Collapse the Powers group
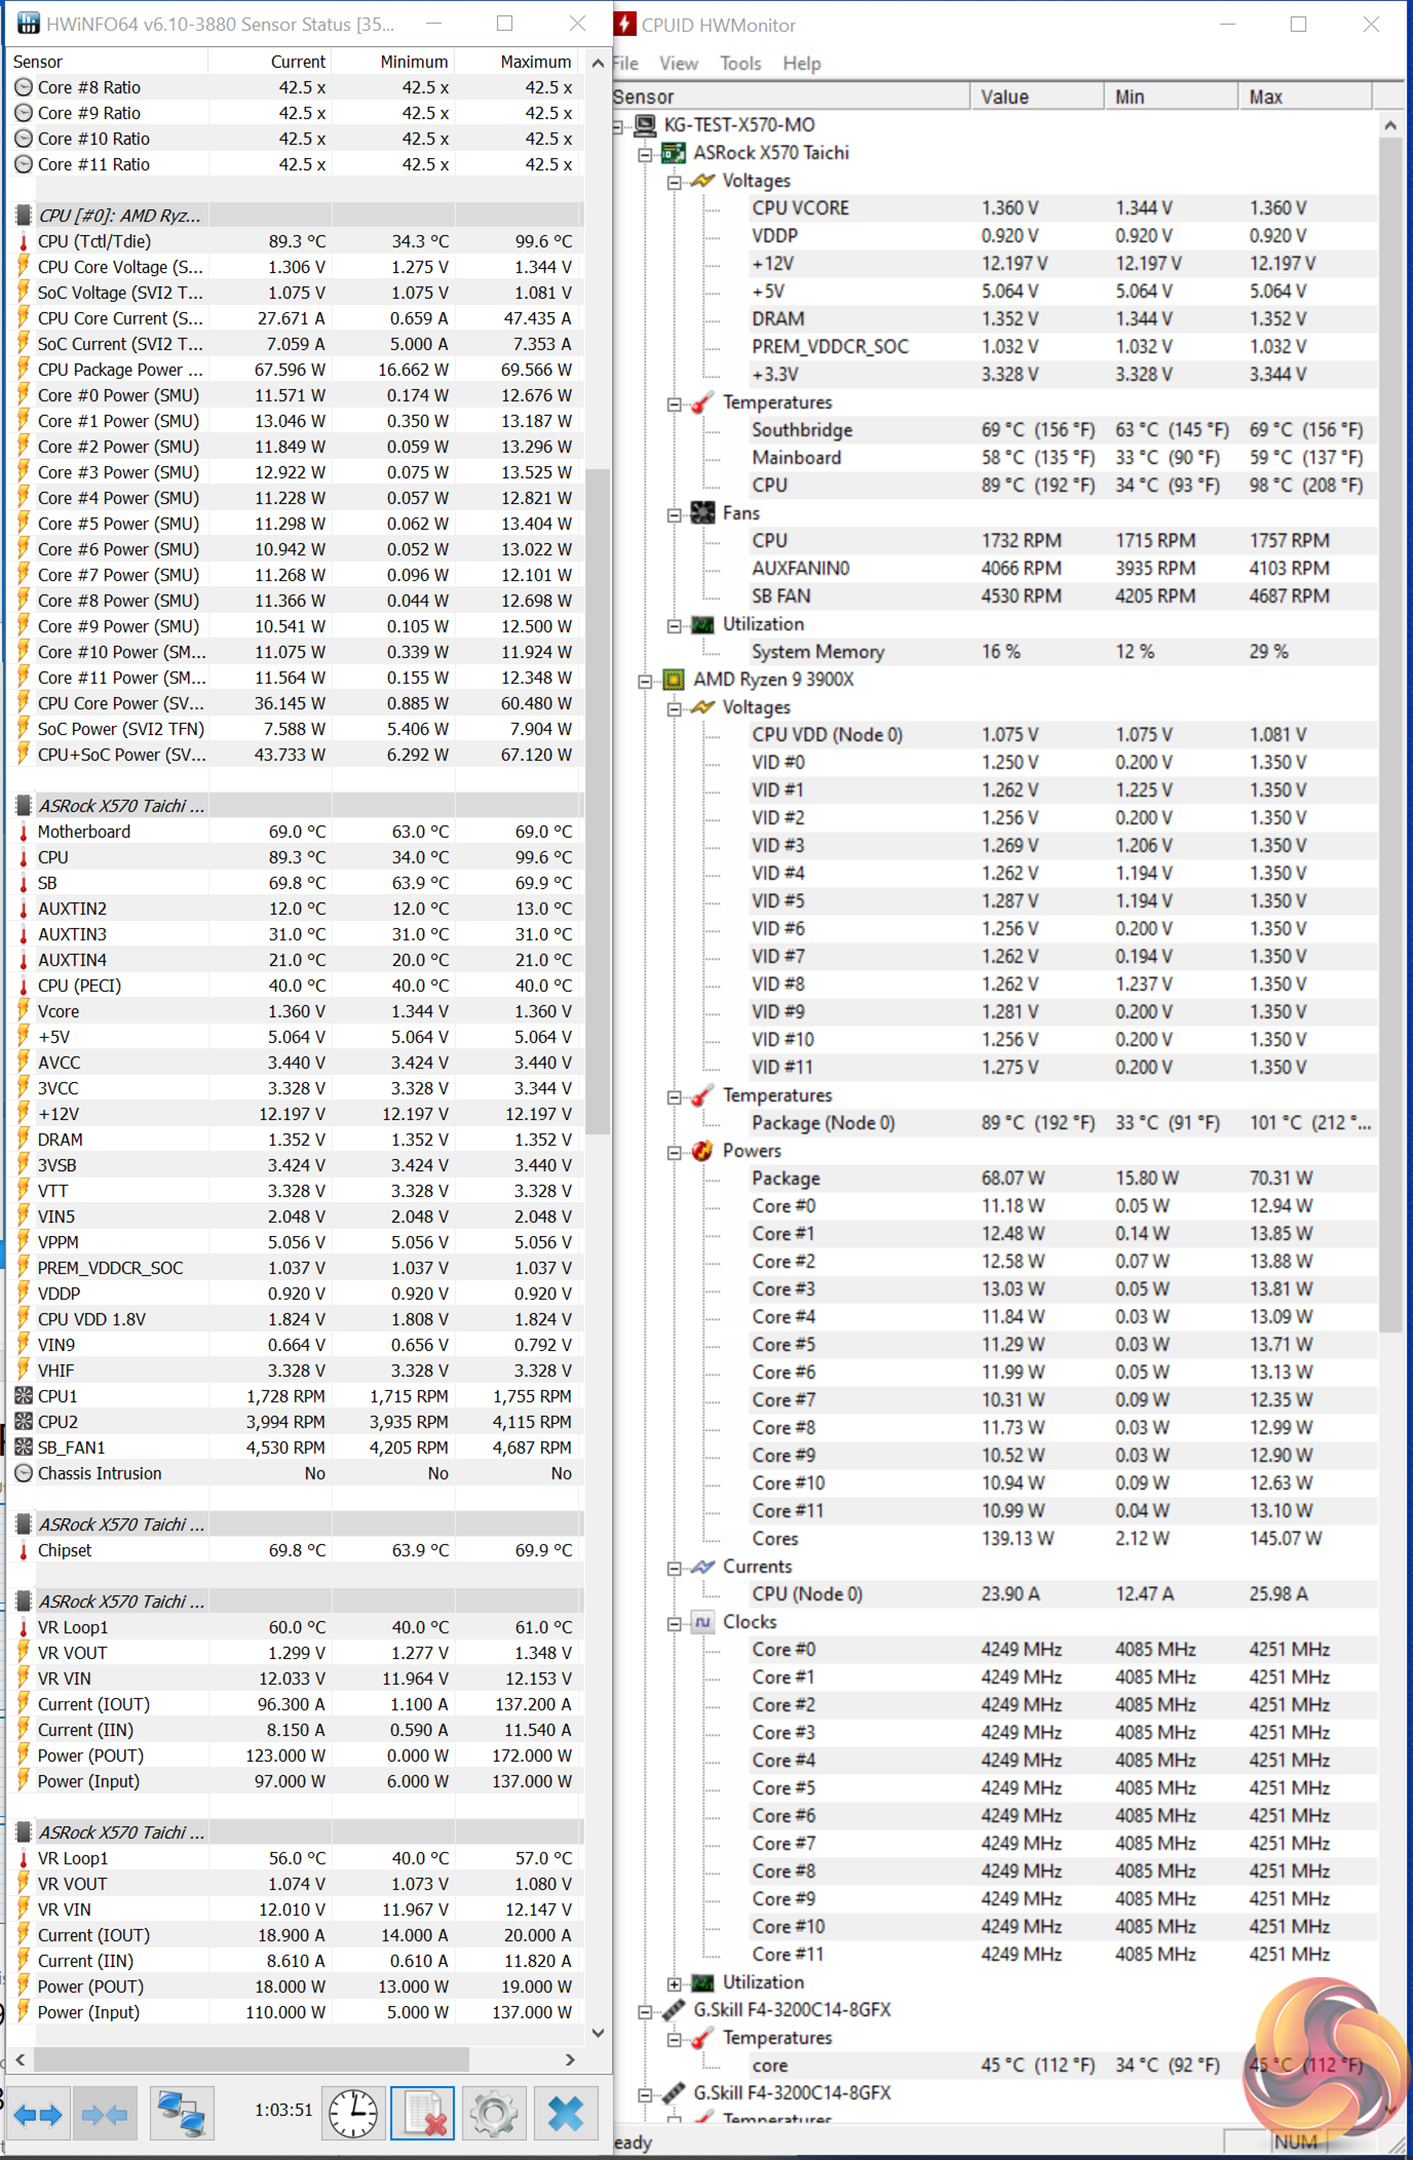Screen dimensions: 1413x2160 point(675,1152)
